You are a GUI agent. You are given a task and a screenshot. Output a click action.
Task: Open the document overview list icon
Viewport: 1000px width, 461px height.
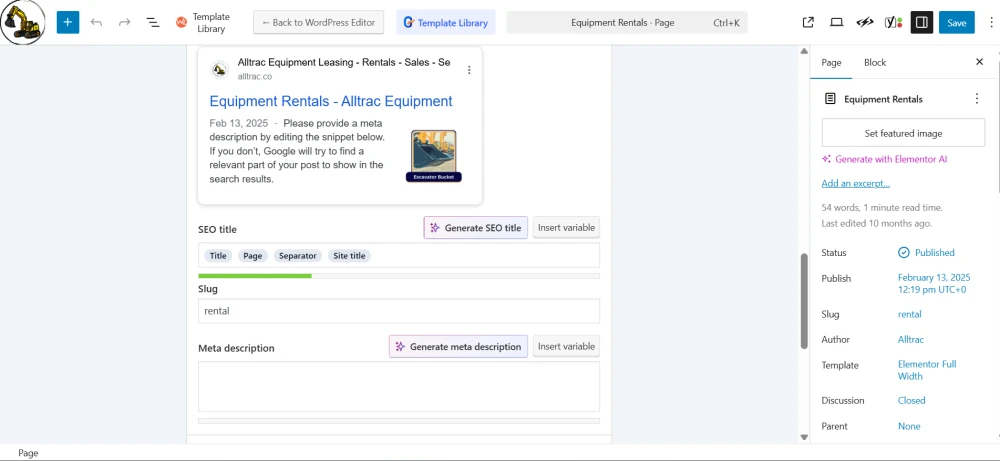(152, 22)
